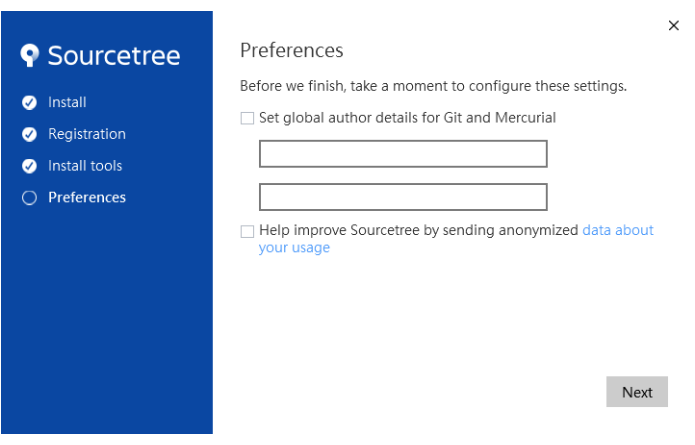The width and height of the screenshot is (695, 445).
Task: Click the Set global author details label
Action: click(x=407, y=118)
